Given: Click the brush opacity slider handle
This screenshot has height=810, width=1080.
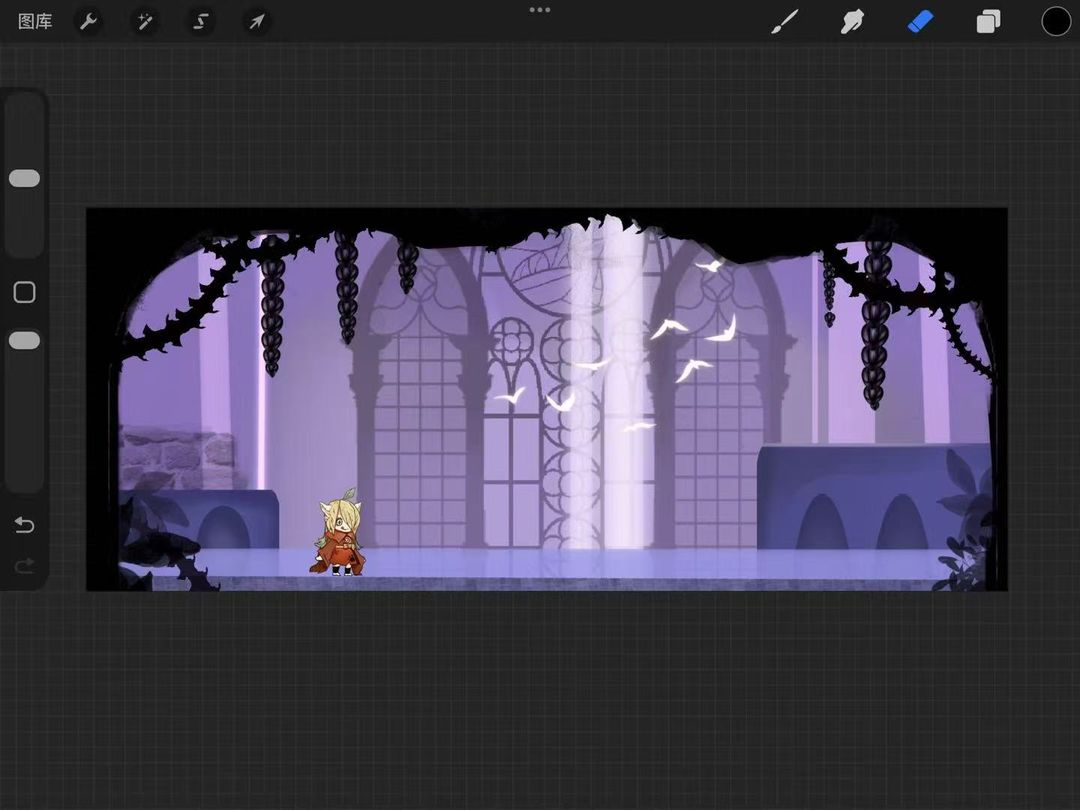Looking at the screenshot, I should point(24,341).
